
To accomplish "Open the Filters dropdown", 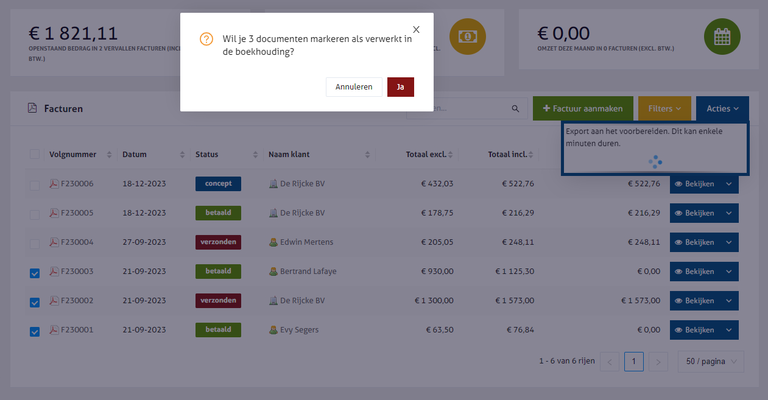I will [x=664, y=108].
